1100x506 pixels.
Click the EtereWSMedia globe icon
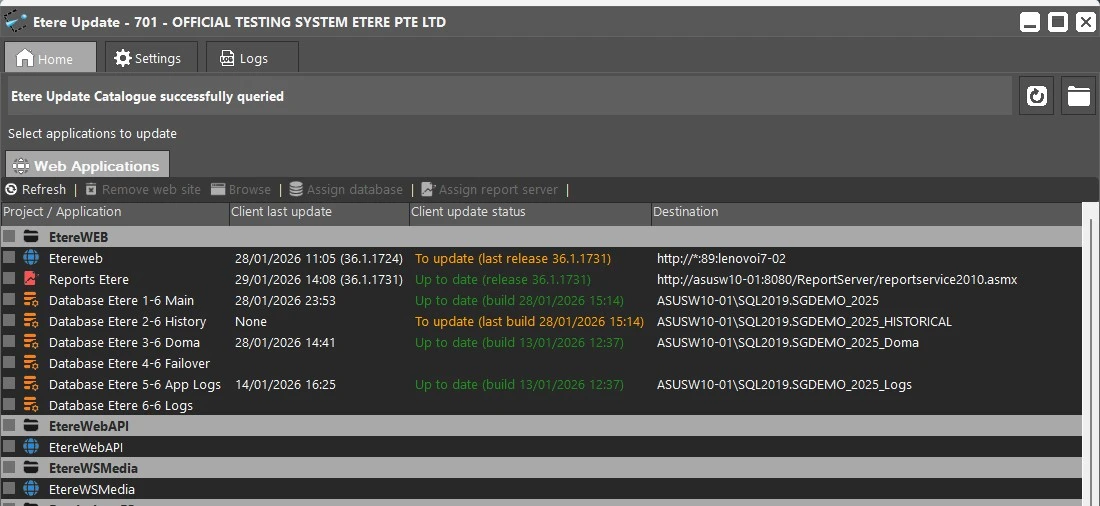pyautogui.click(x=31, y=489)
